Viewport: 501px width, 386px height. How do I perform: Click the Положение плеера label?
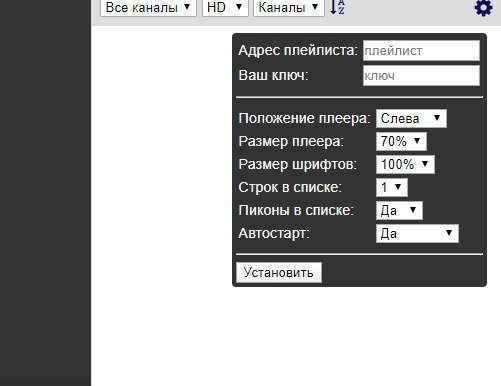coord(304,118)
